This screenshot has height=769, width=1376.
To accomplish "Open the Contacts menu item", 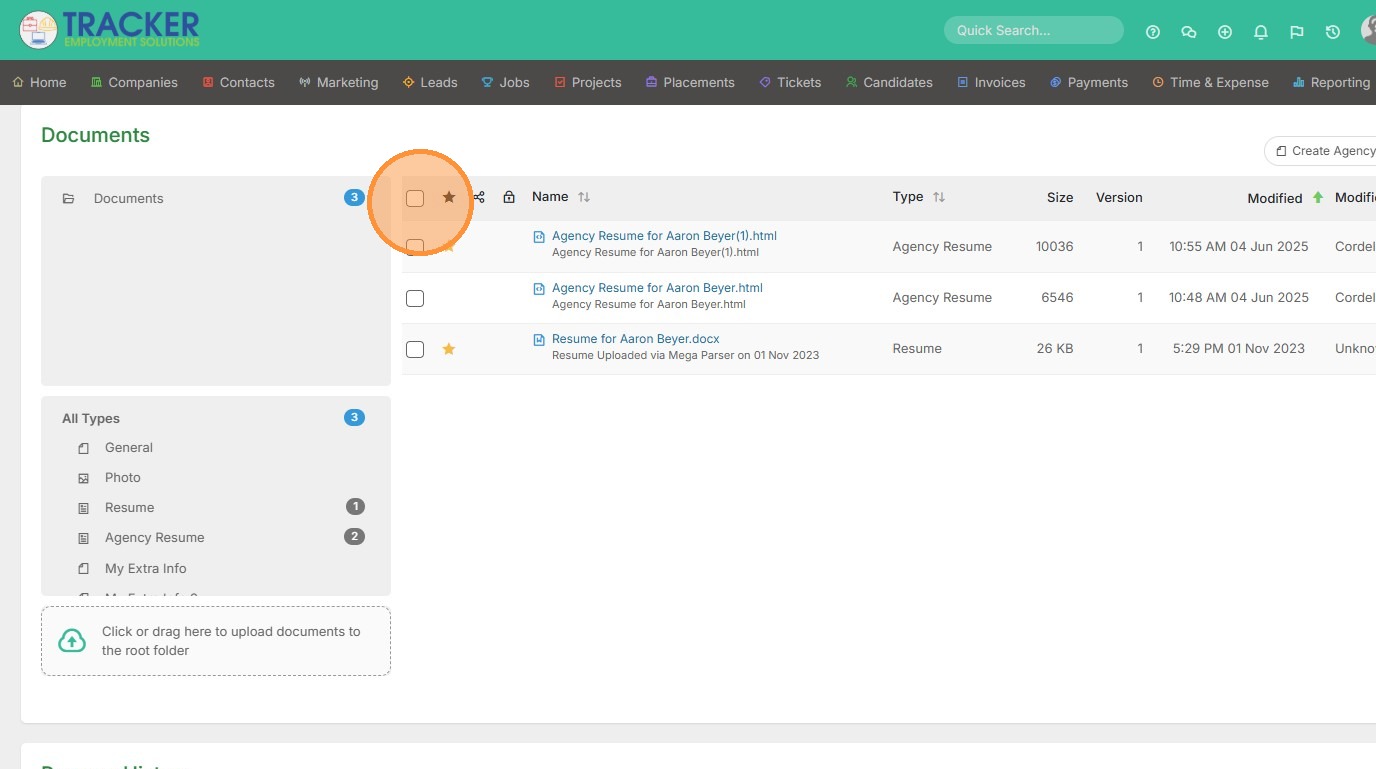I will [238, 82].
